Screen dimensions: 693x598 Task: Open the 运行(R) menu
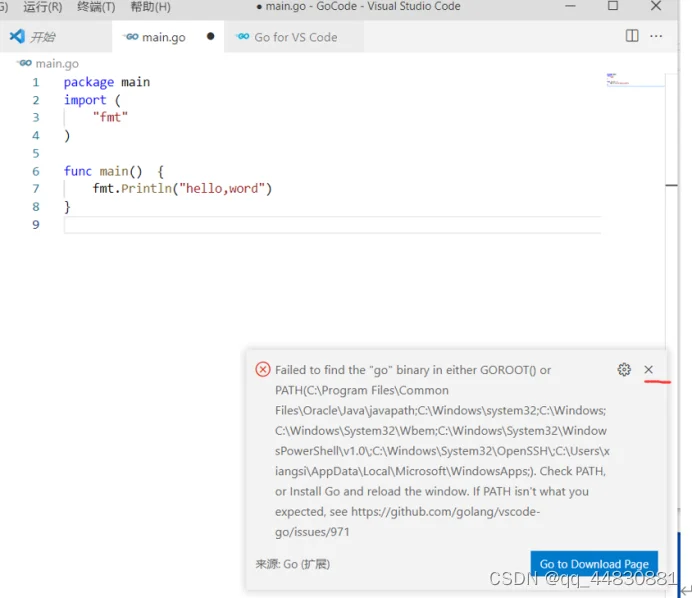click(x=42, y=7)
